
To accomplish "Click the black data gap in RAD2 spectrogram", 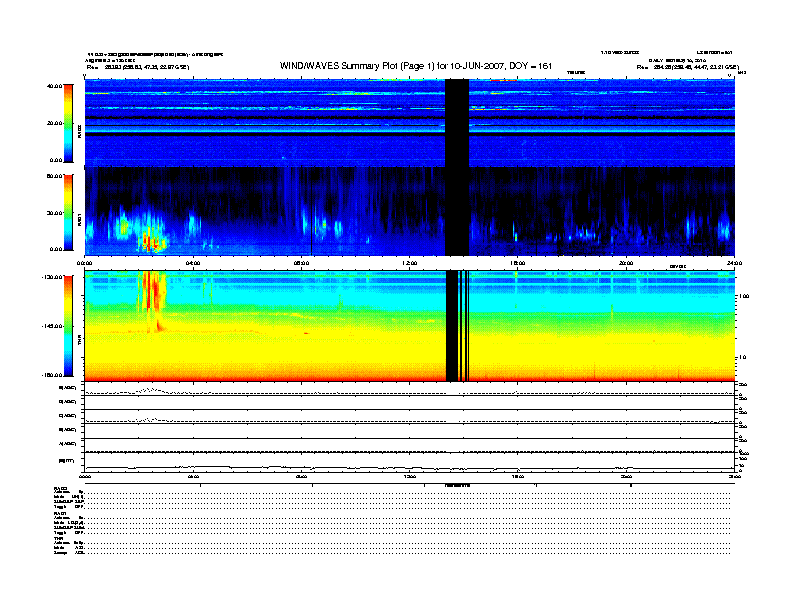I will tap(457, 123).
